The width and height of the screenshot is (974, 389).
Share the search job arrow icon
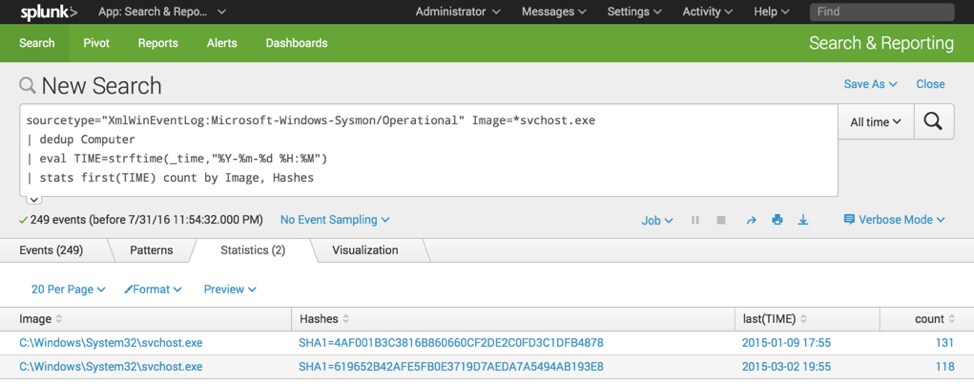(x=751, y=220)
